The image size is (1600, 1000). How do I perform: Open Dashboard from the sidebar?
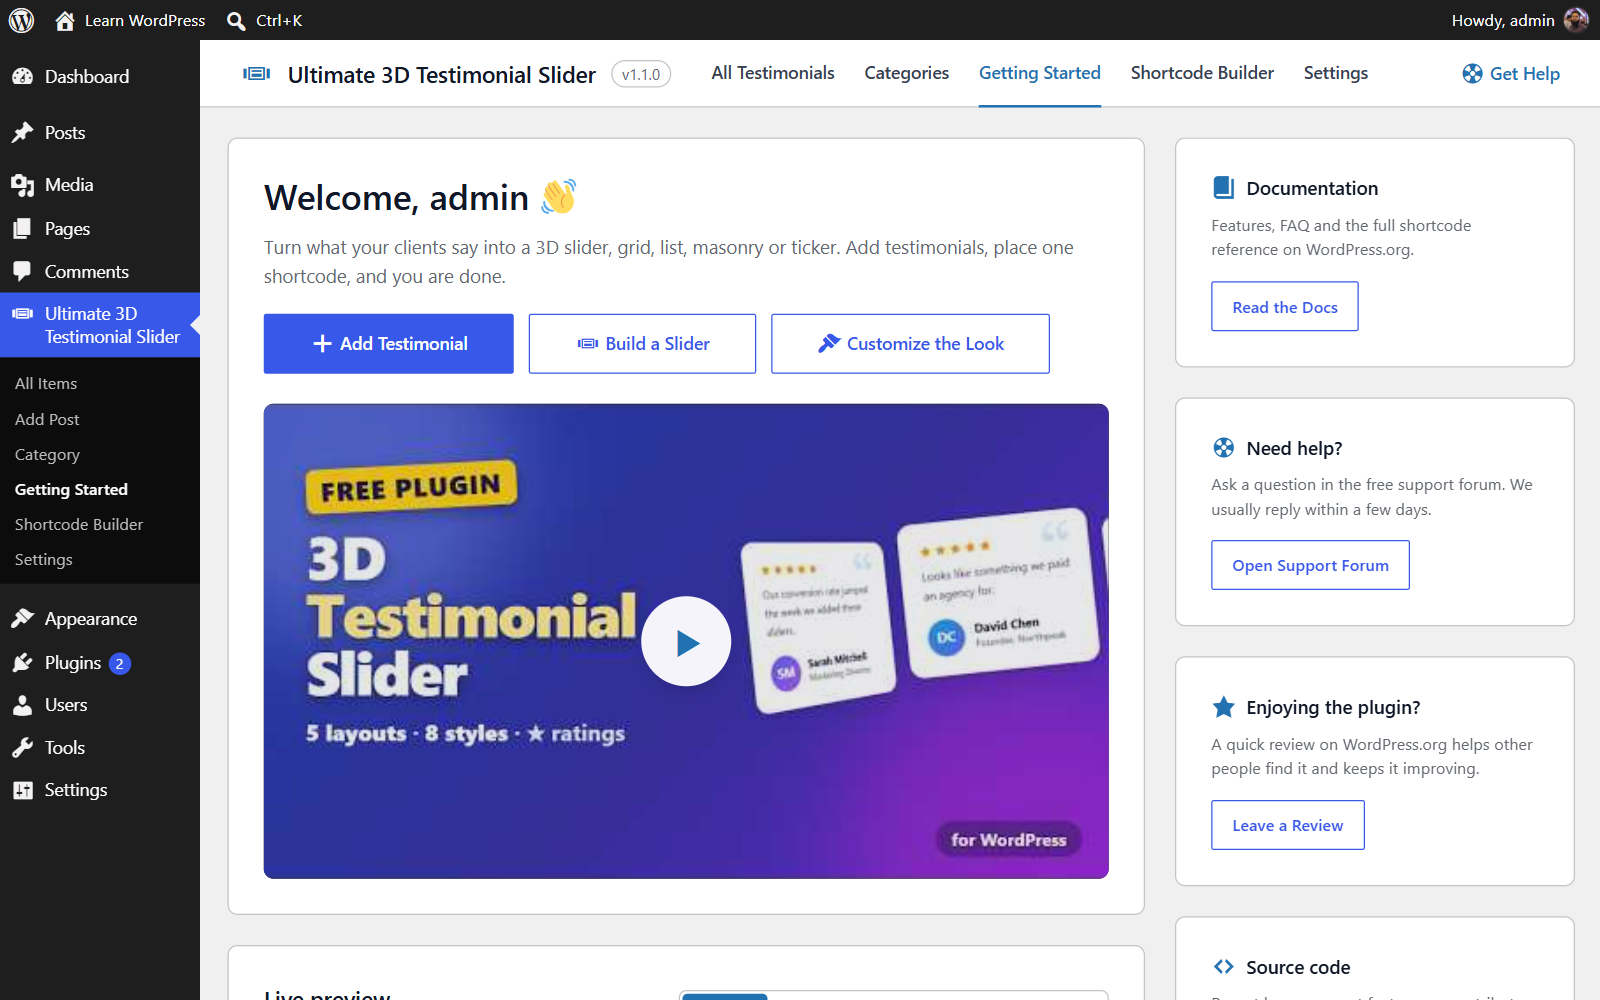point(100,77)
